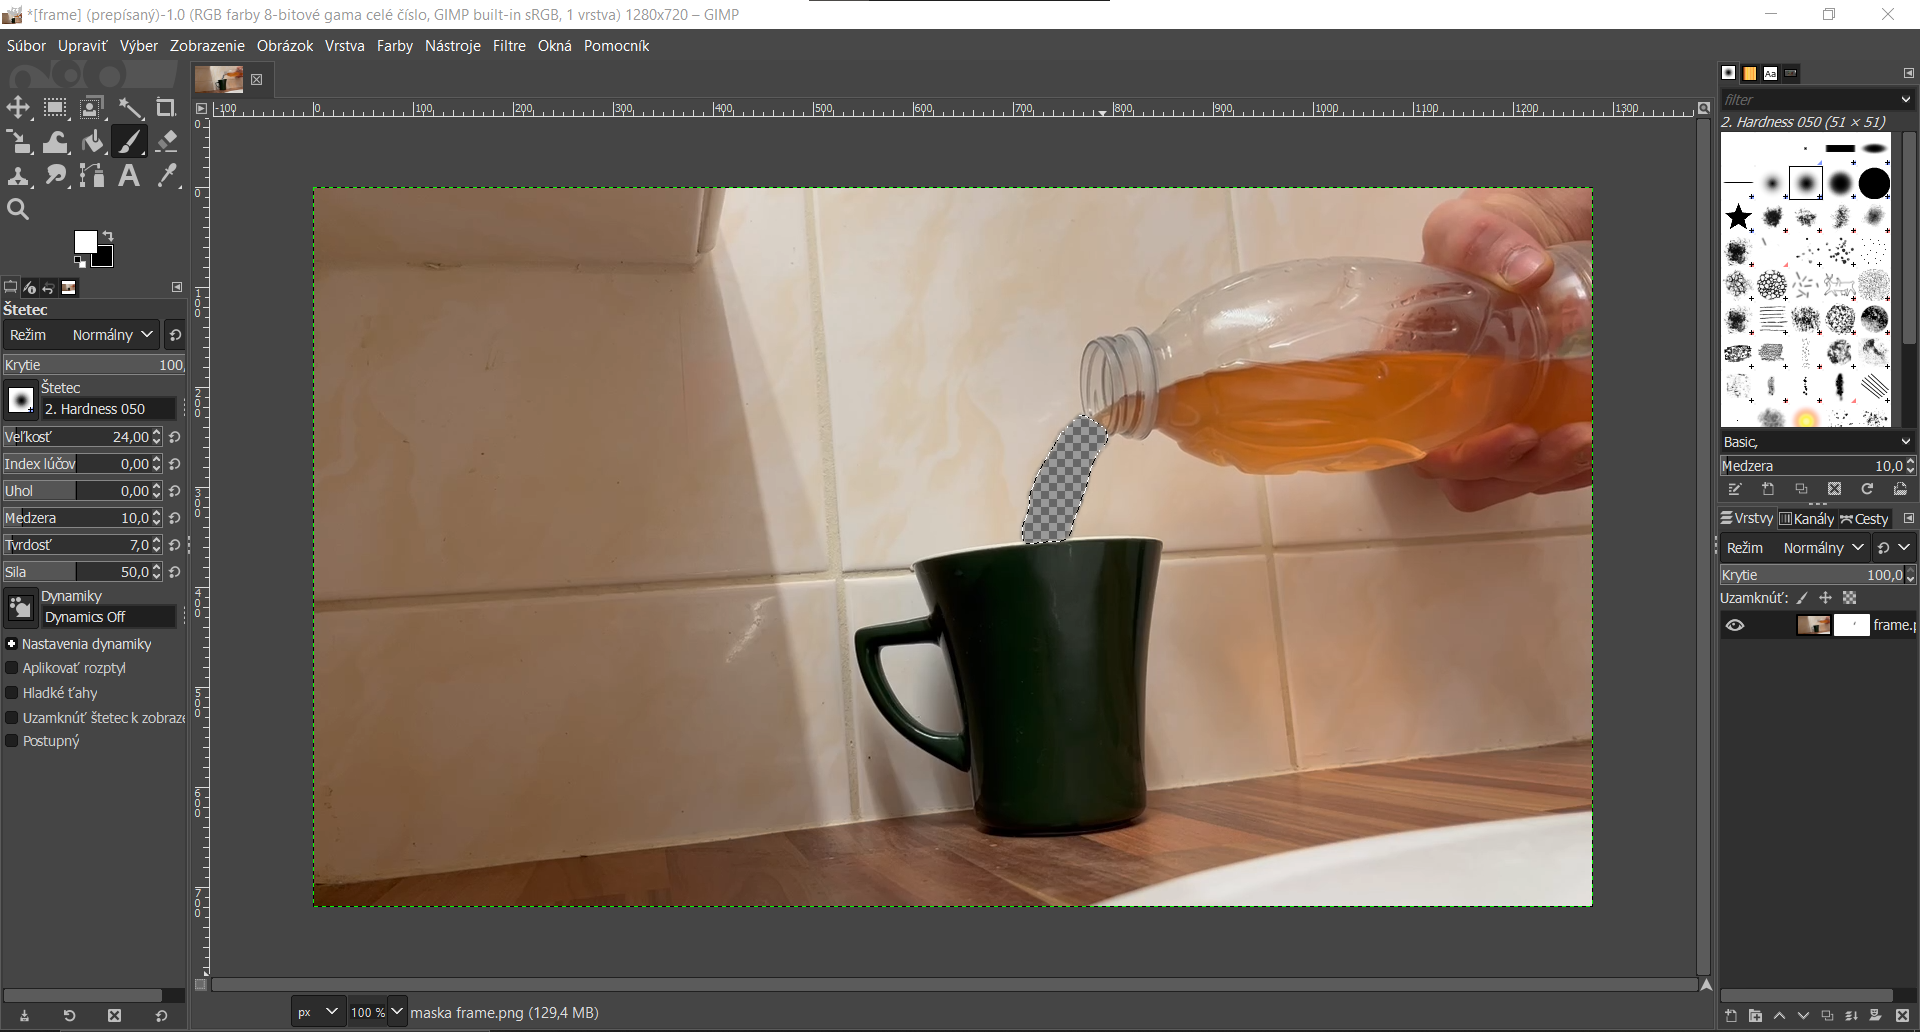Open the Upraviť menu
The width and height of the screenshot is (1920, 1032).
pyautogui.click(x=82, y=46)
